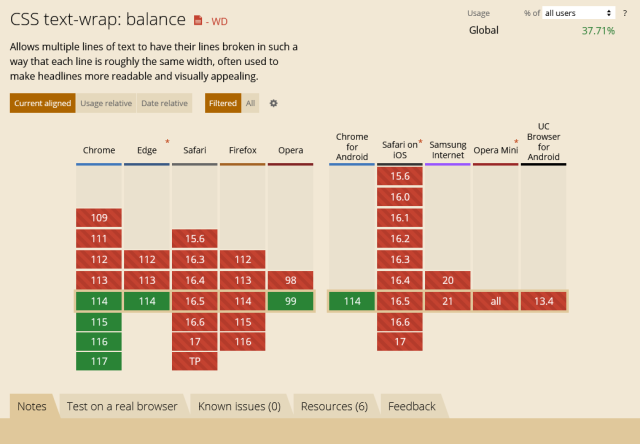Click Chrome 114 current version cell
The height and width of the screenshot is (444, 640).
point(99,301)
